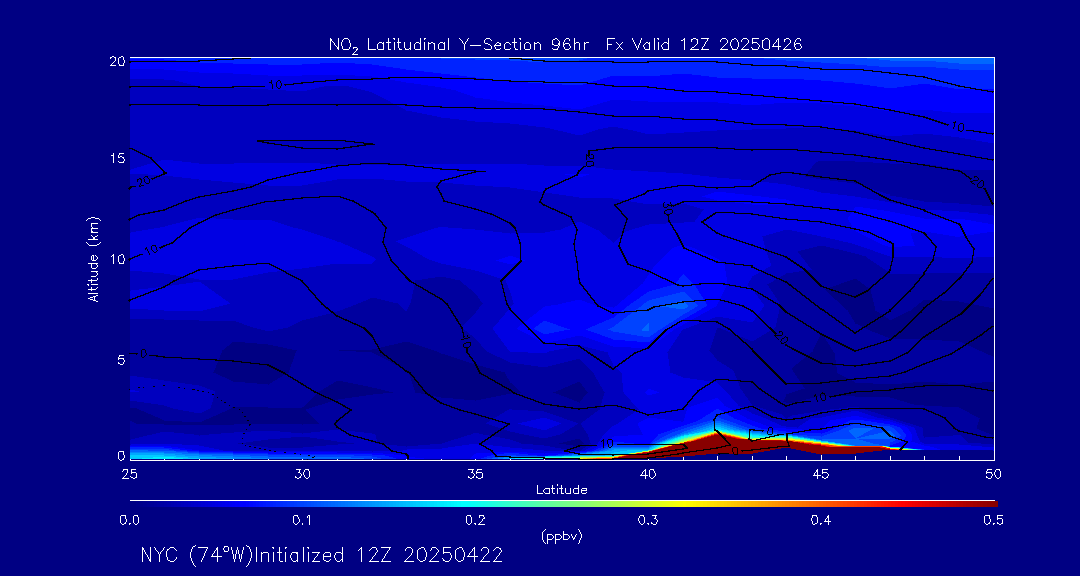Click latitude axis tick label 50
1080x576 pixels.
[994, 474]
